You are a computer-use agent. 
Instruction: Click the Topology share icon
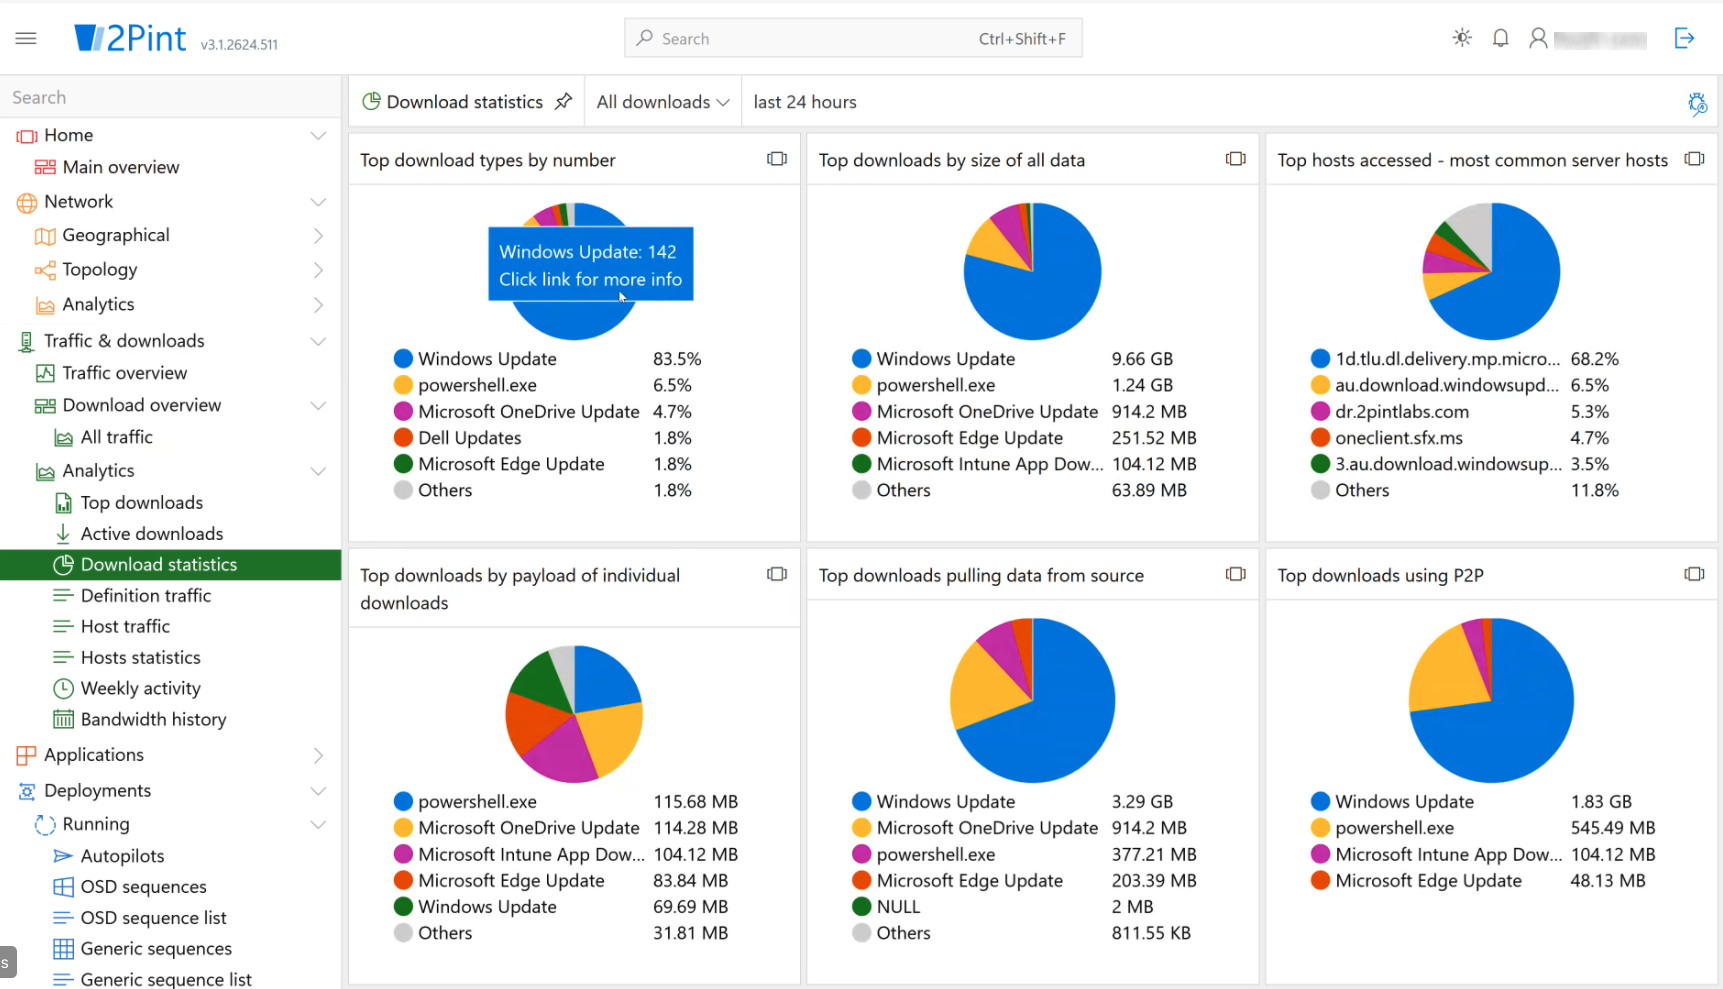click(x=45, y=270)
